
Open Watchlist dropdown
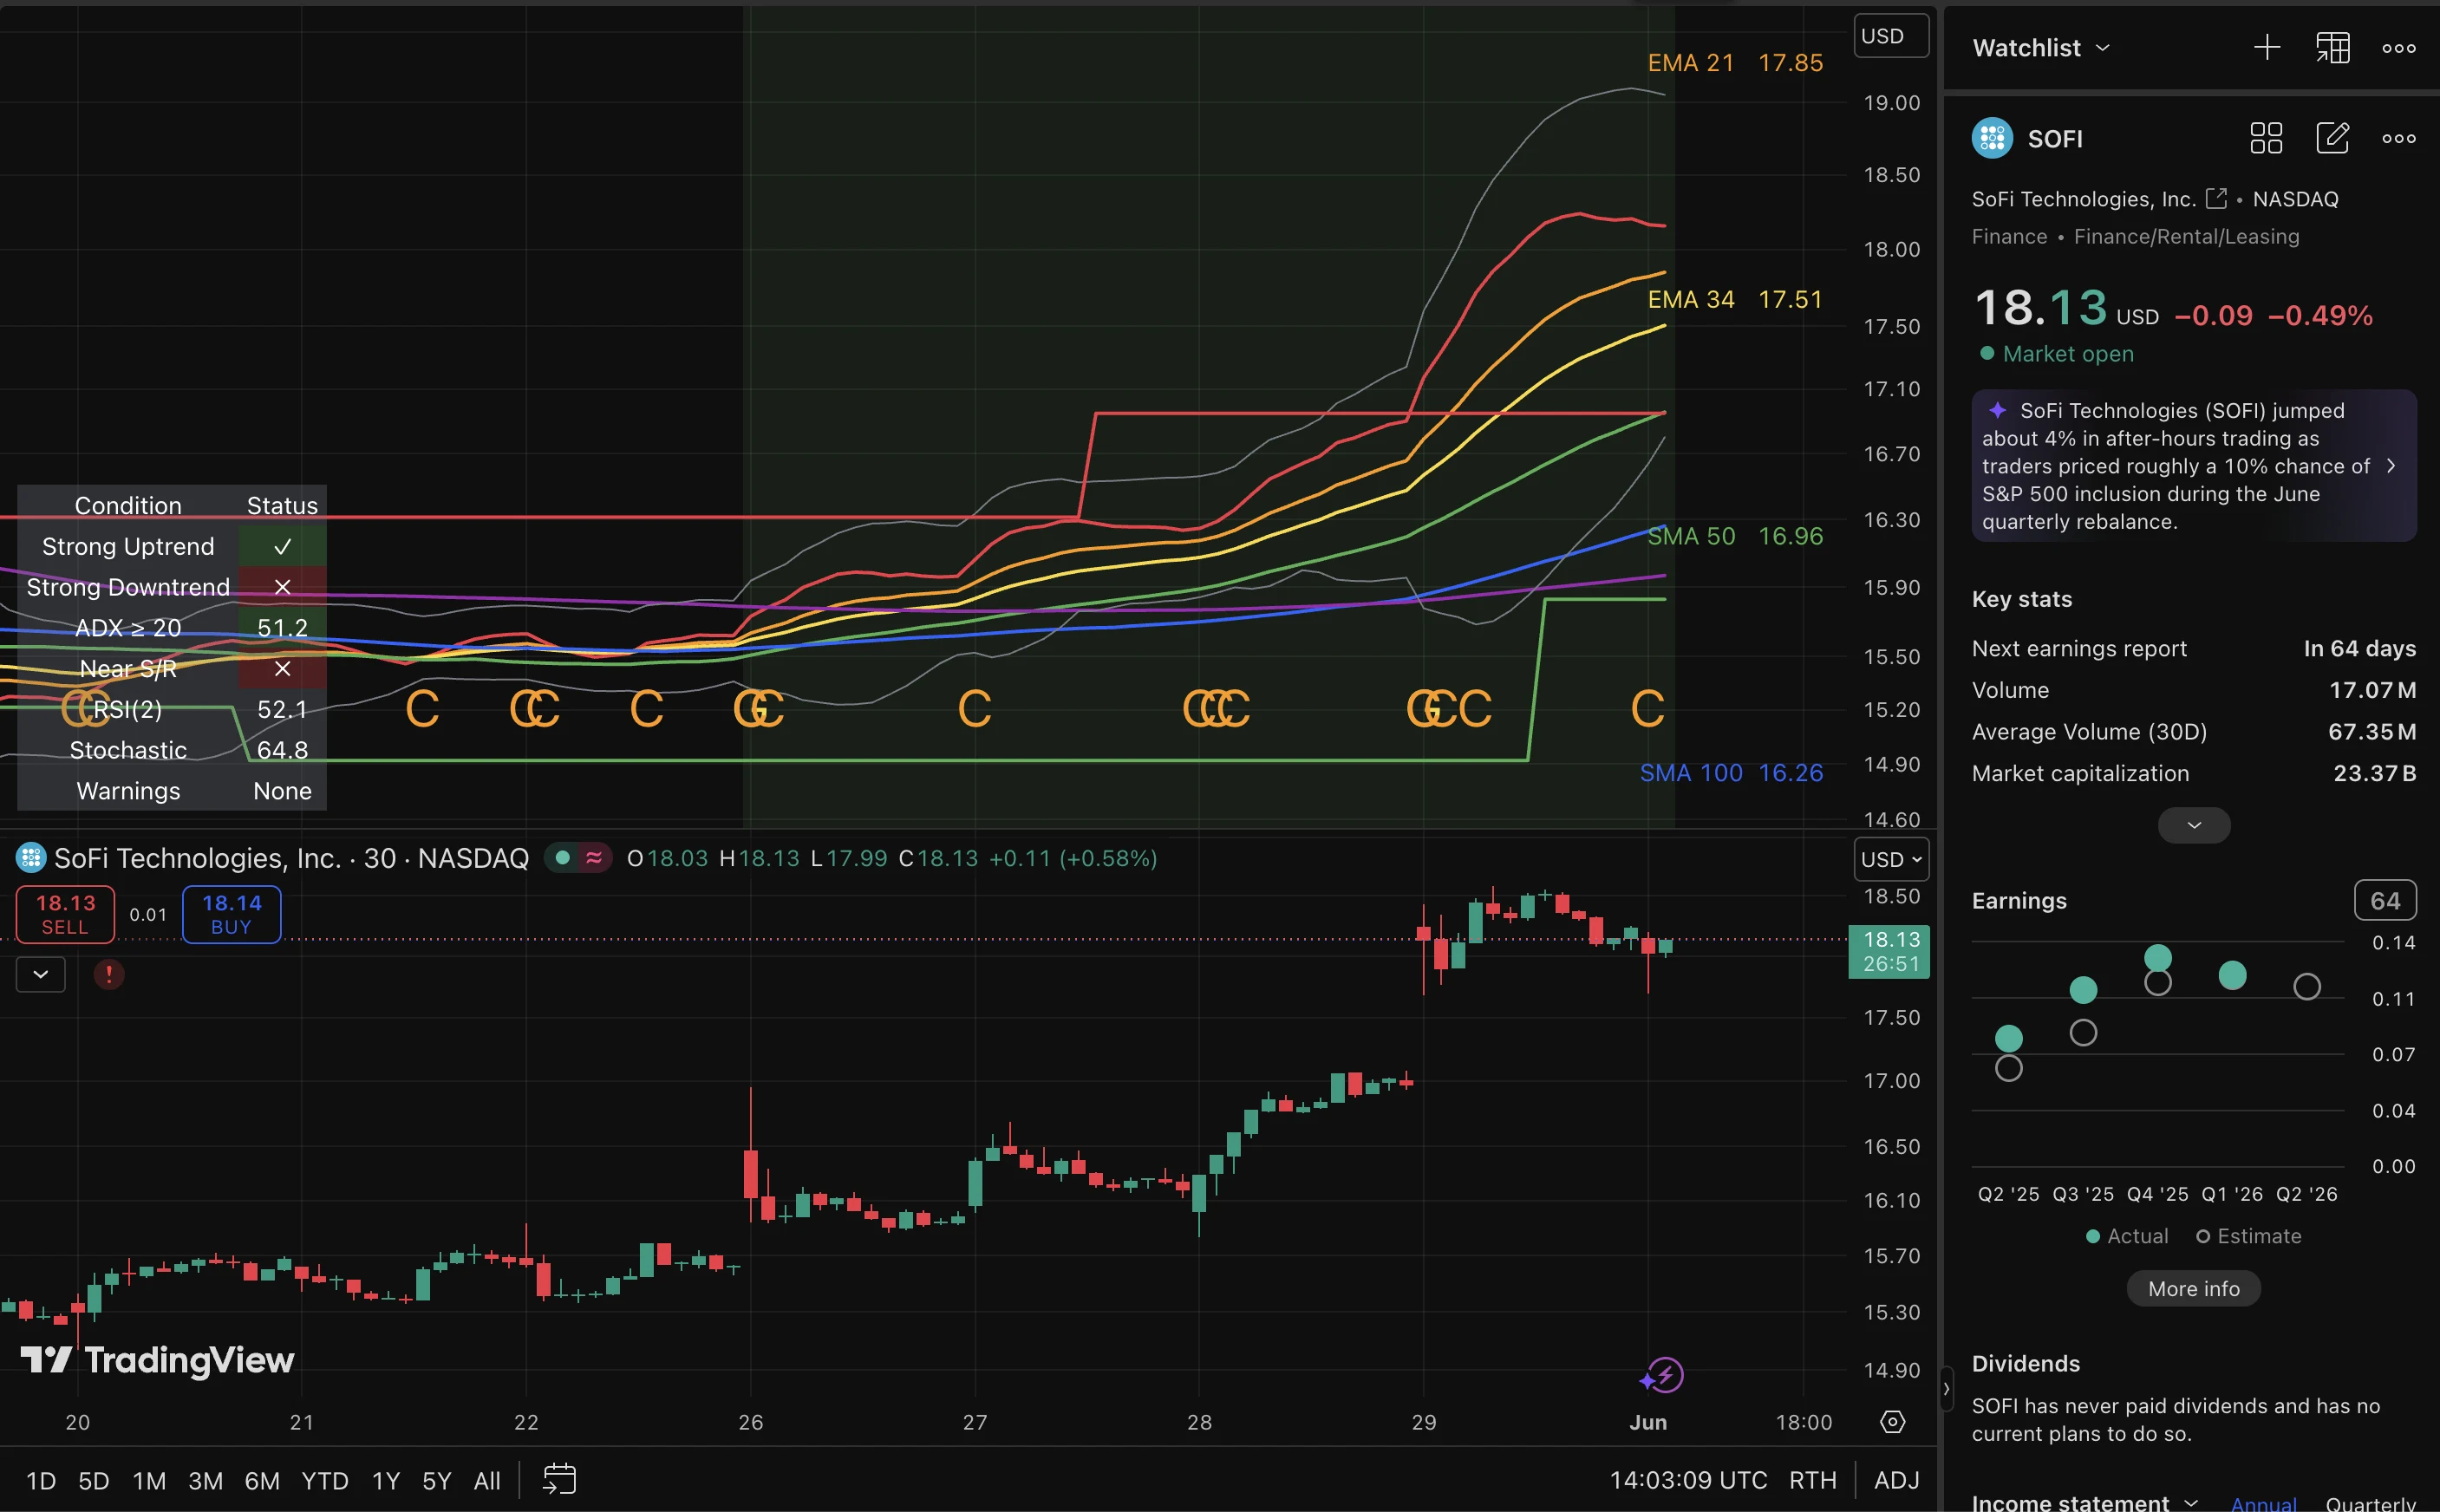2041,47
